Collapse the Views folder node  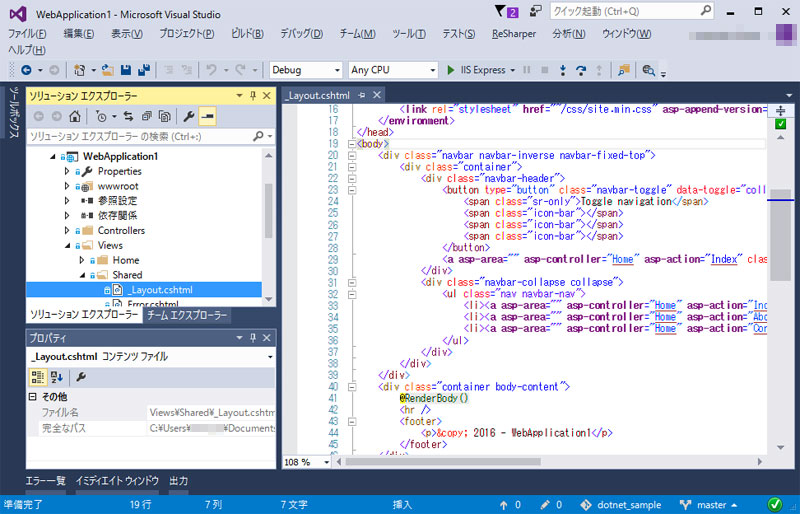[67, 246]
